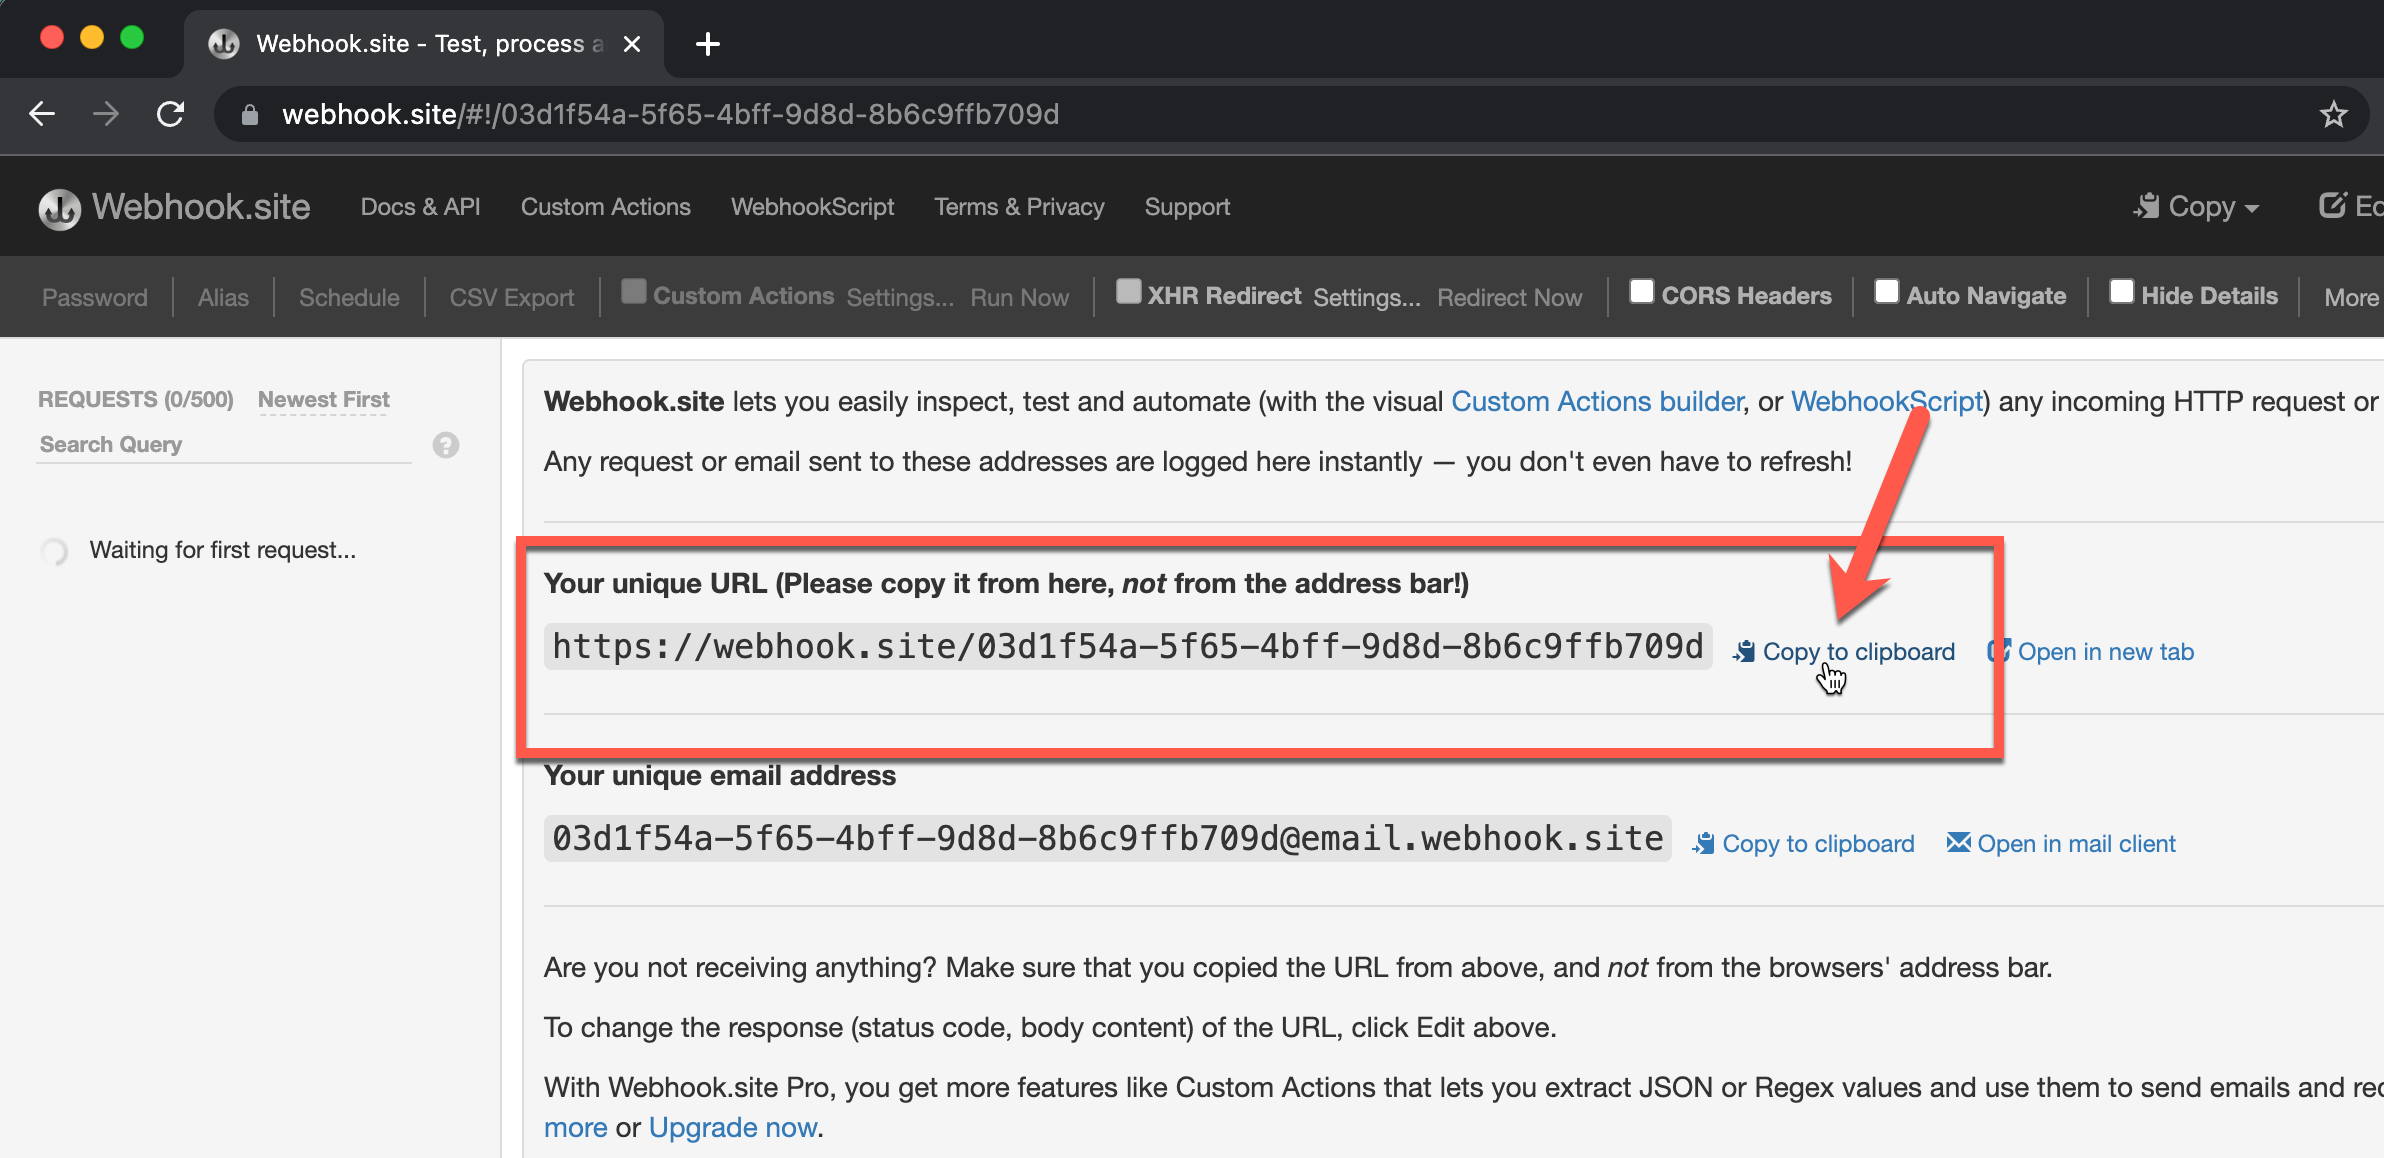2384x1158 pixels.
Task: Click Redirect Now in toolbar
Action: [1510, 298]
